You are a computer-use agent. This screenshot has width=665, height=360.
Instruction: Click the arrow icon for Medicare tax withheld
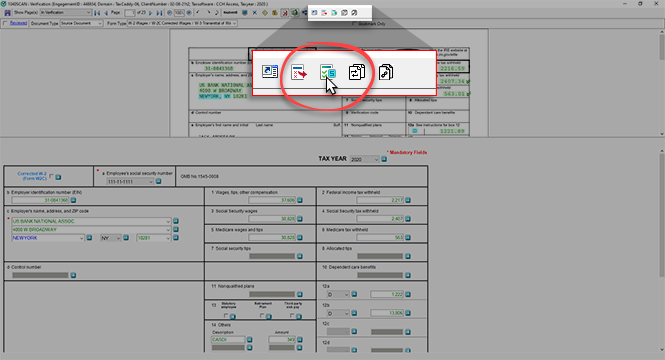(x=408, y=237)
